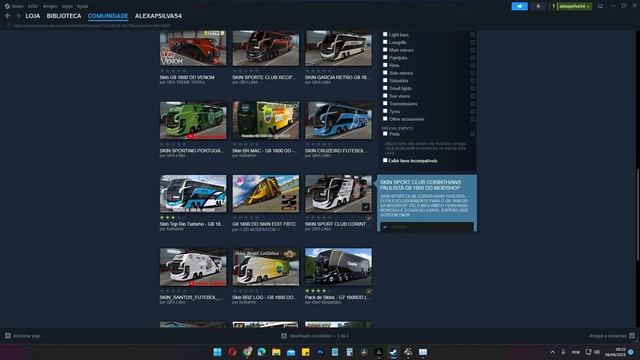Image resolution: width=640 pixels, height=360 pixels.
Task: Open Microsoft Edge from taskbar
Action: (262, 352)
